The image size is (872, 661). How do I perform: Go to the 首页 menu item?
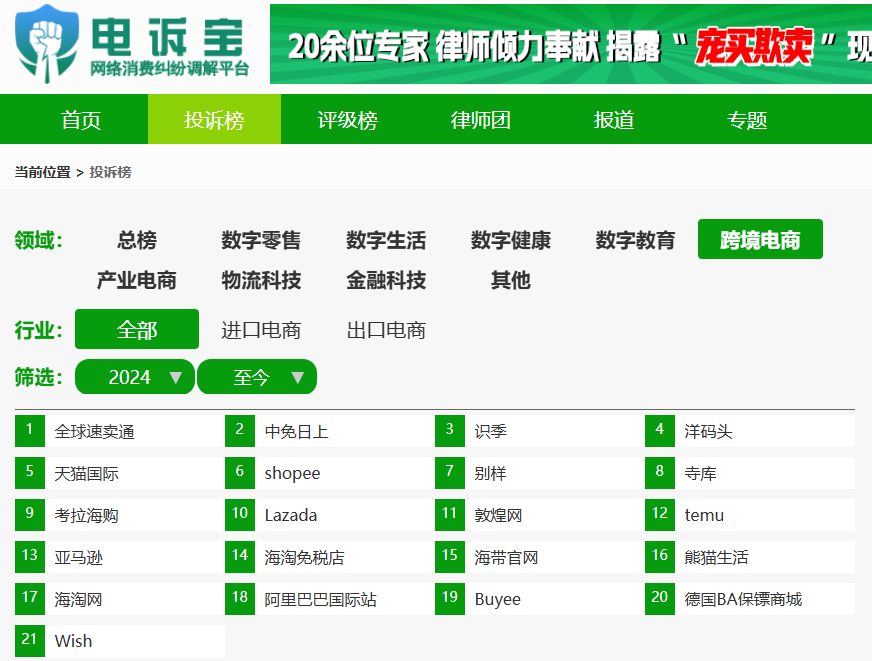[81, 120]
